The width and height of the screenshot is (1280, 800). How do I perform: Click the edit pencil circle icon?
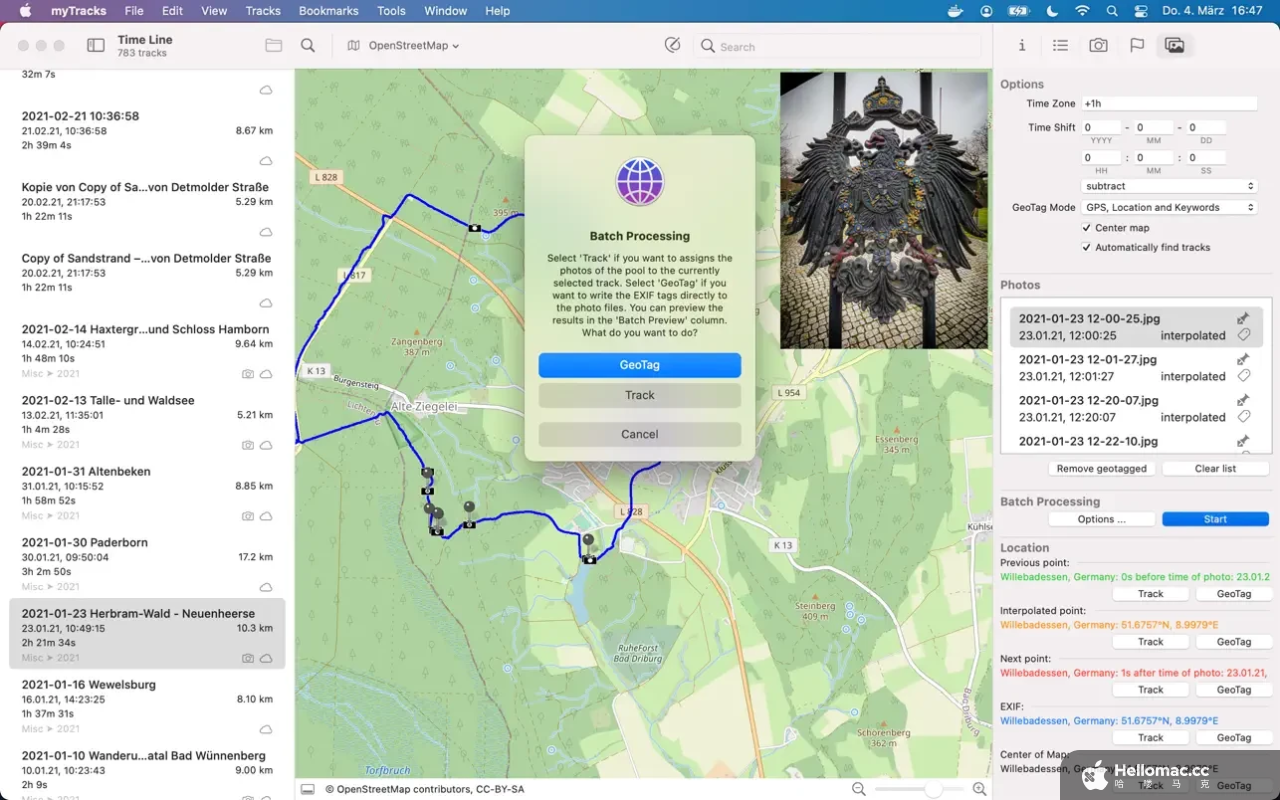pyautogui.click(x=672, y=45)
